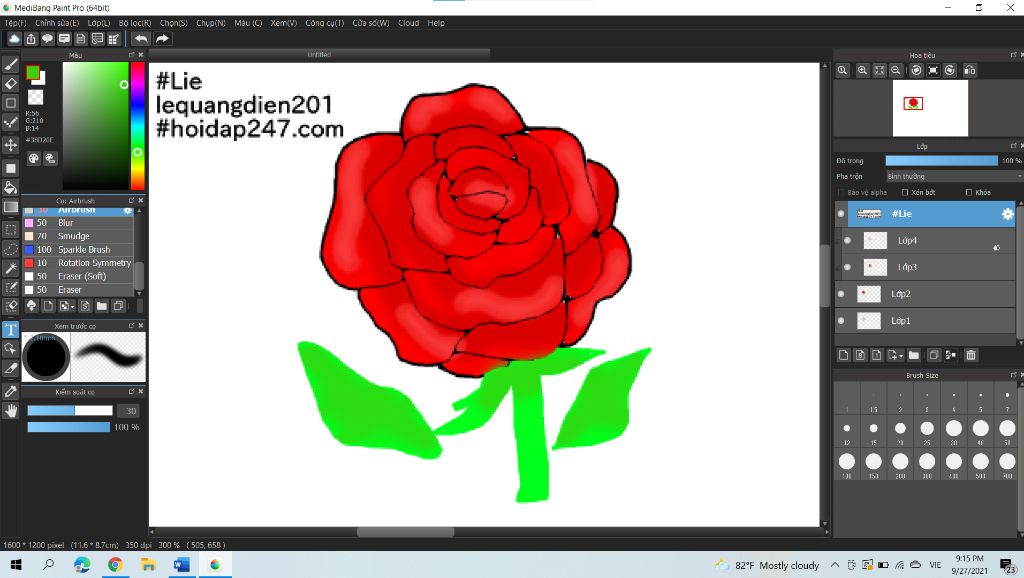The height and width of the screenshot is (578, 1024).
Task: Select the Eraser (Soft) brush
Action: point(78,276)
